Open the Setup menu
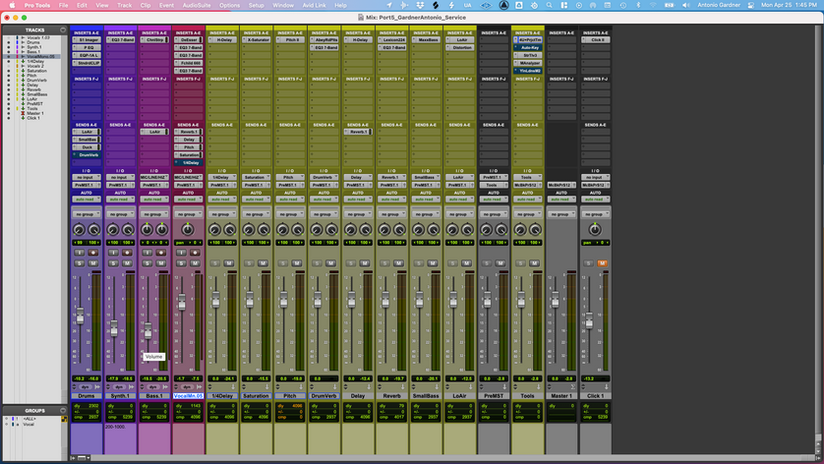The image size is (824, 464). point(256,5)
